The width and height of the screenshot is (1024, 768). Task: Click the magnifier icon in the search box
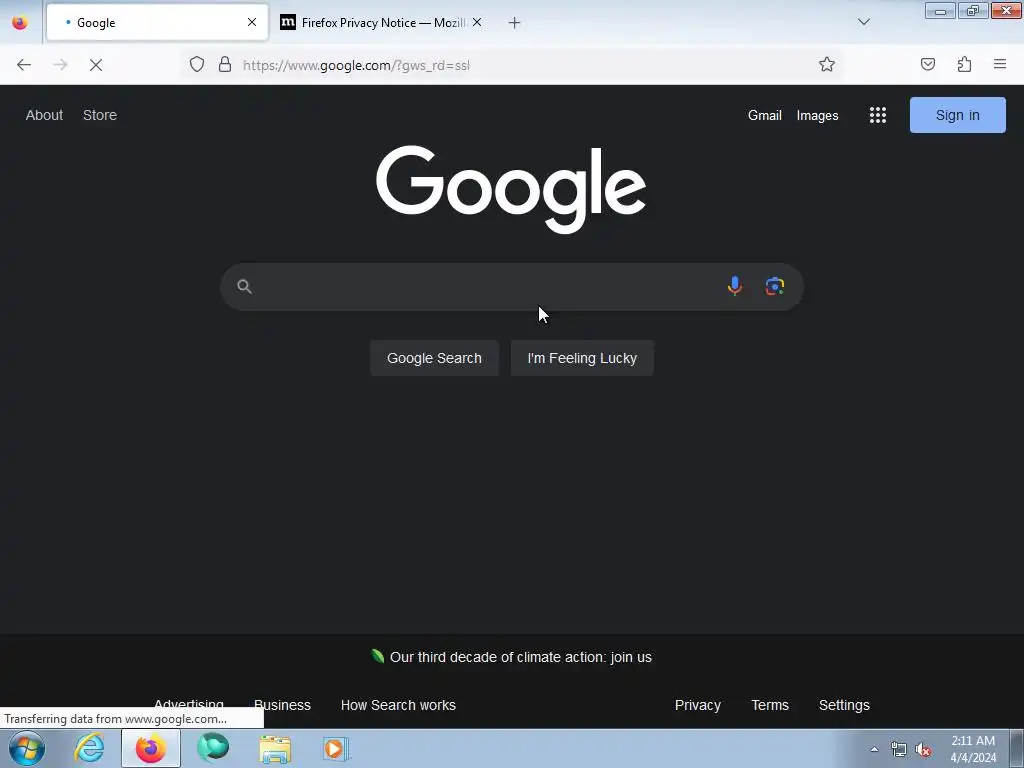[244, 286]
